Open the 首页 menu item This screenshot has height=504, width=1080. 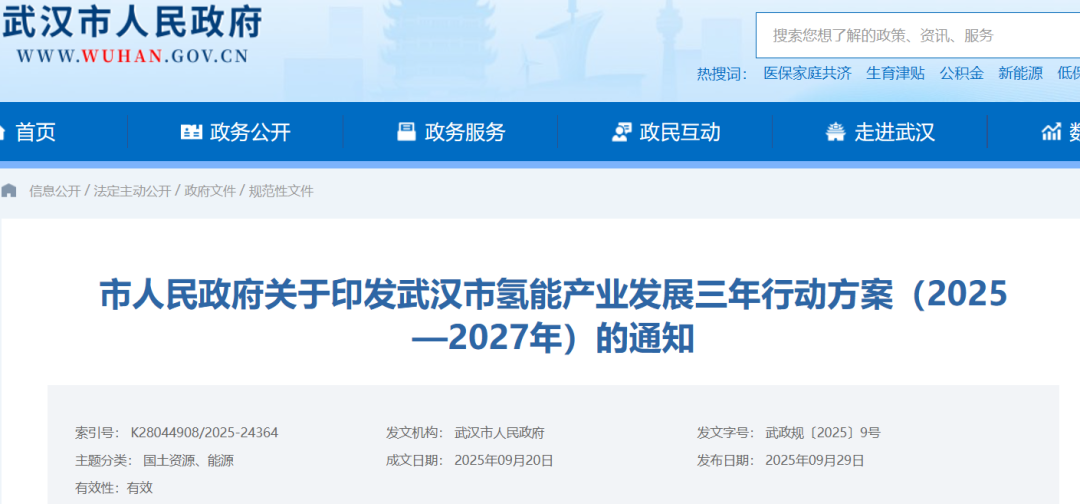click(x=36, y=132)
